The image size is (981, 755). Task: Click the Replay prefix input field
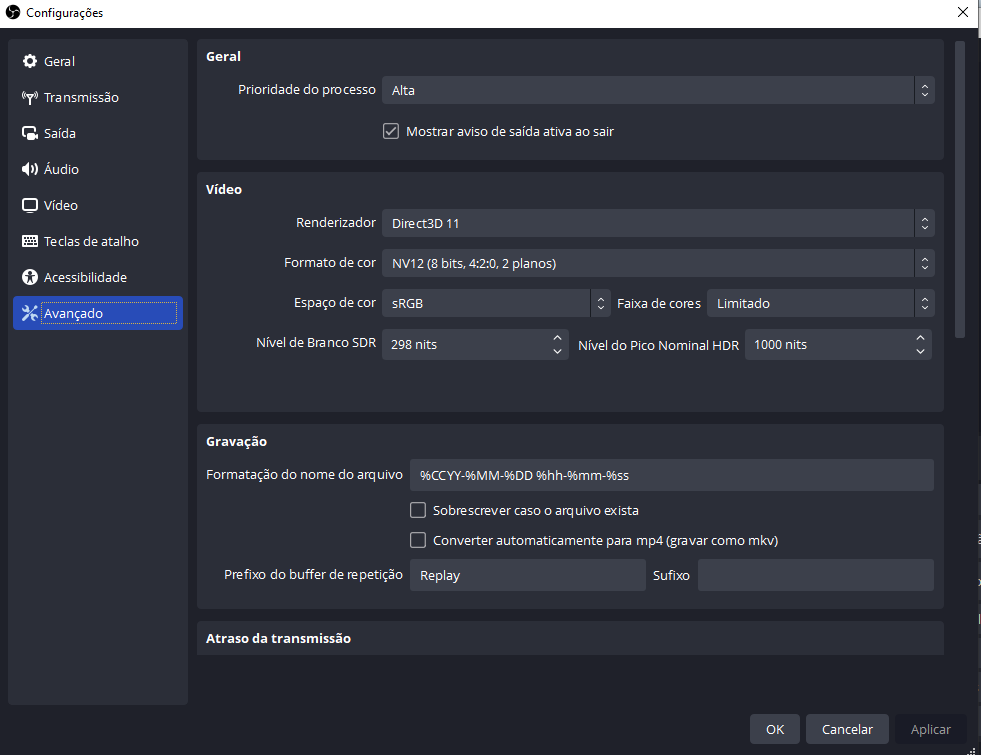click(x=528, y=575)
